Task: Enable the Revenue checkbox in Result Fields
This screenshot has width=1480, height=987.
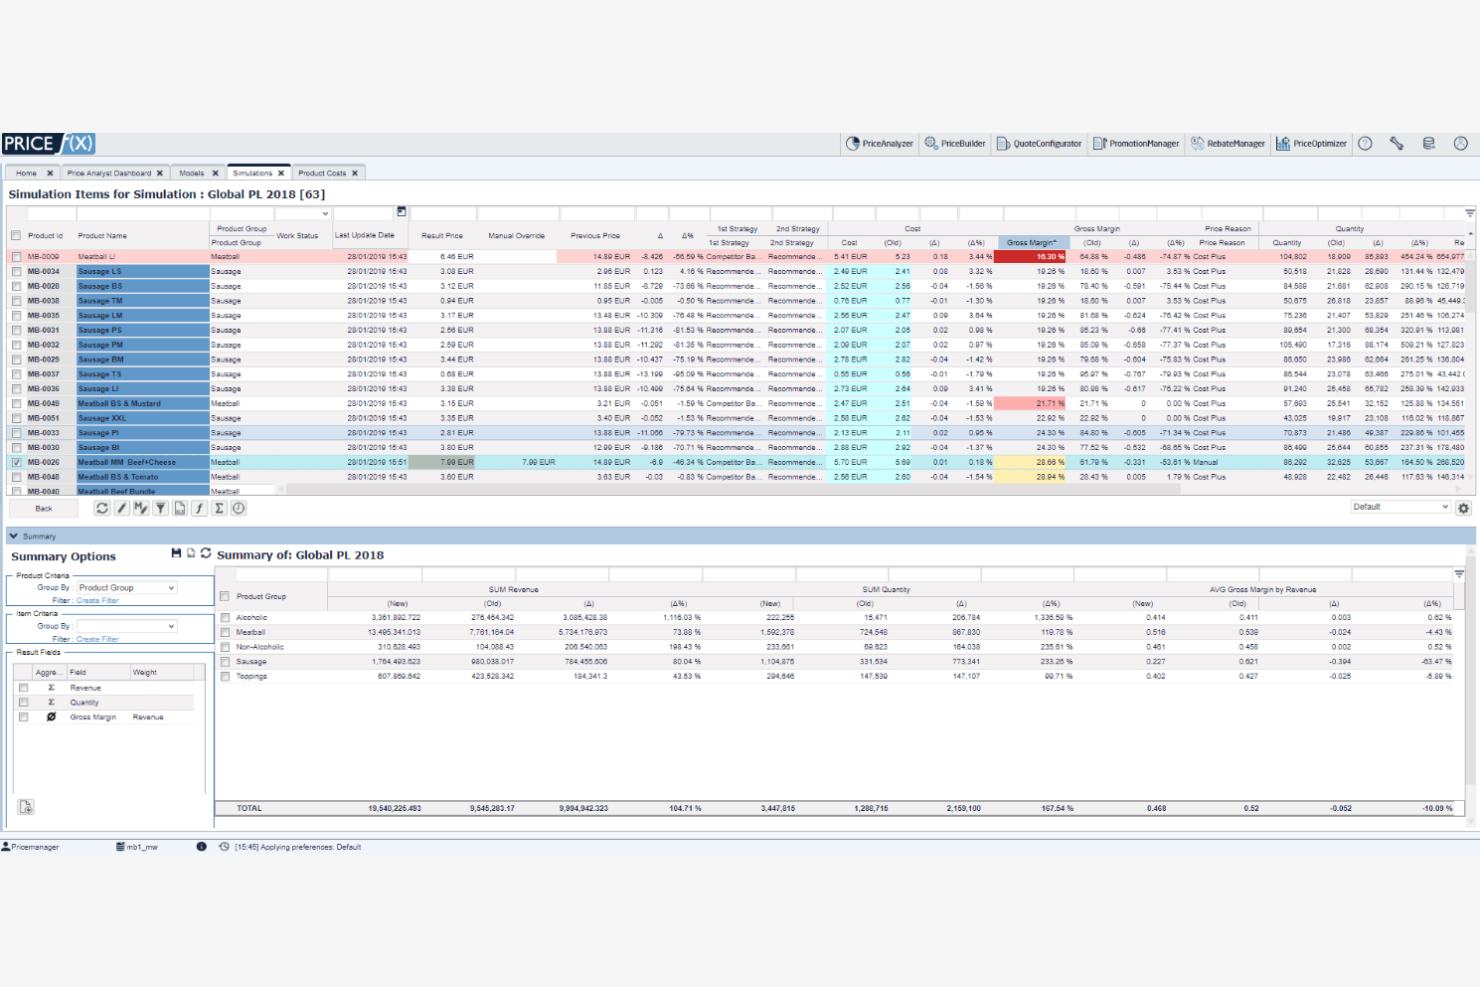Action: tap(22, 687)
